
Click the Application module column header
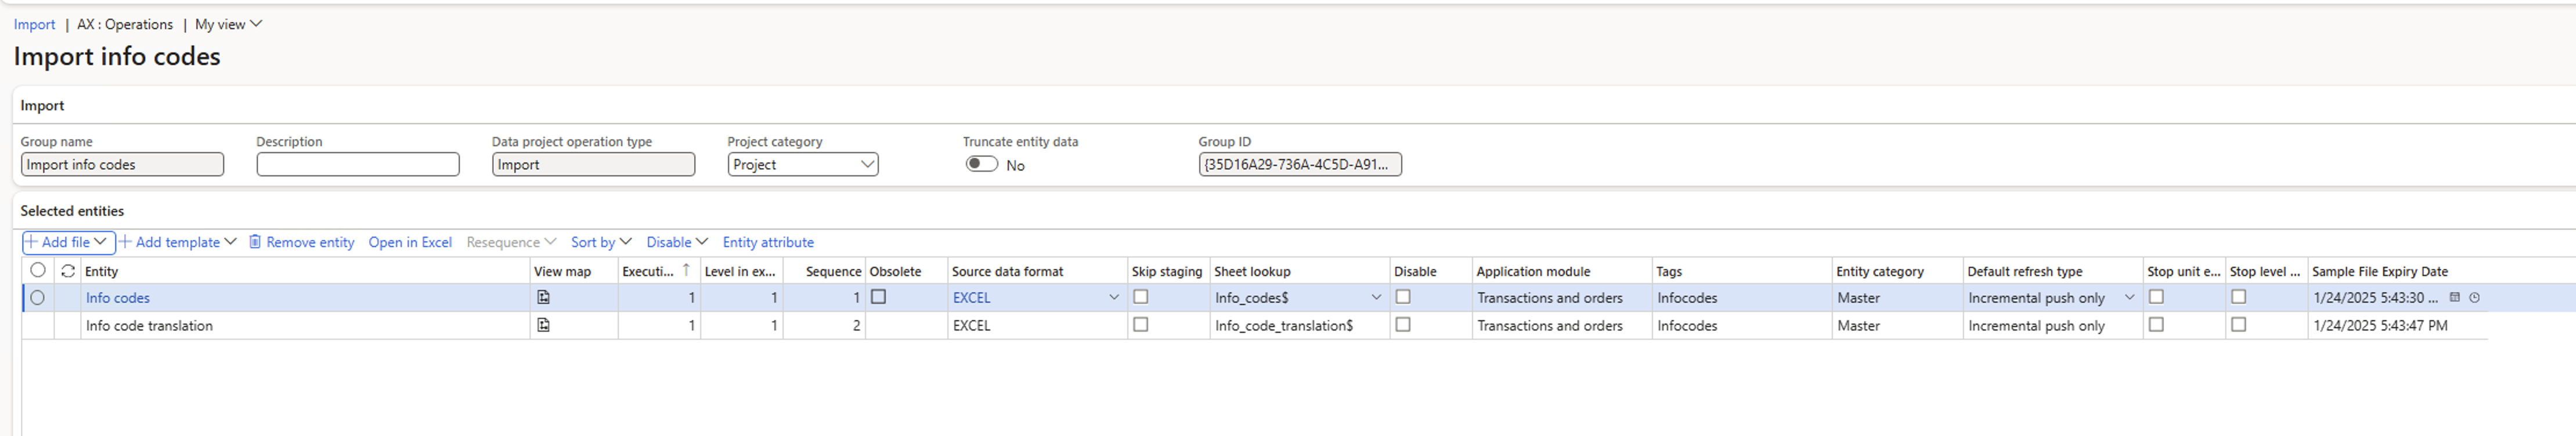coord(1561,271)
